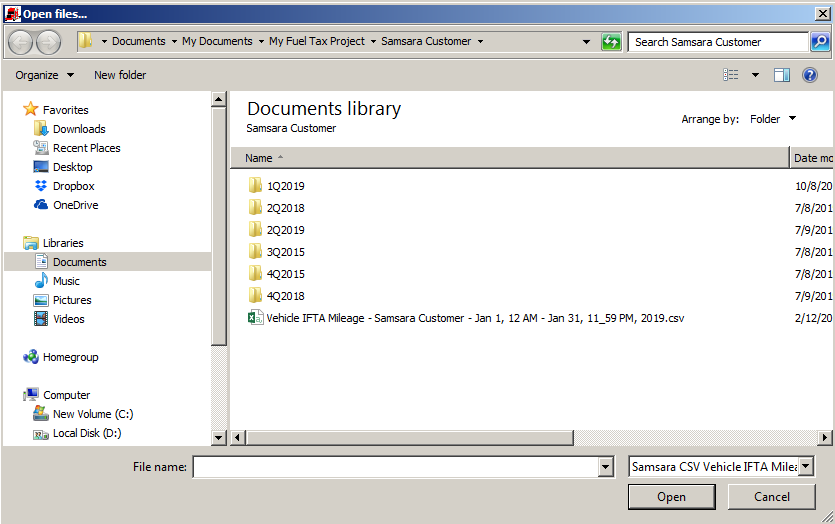835x524 pixels.
Task: Change view using the view icon
Action: pos(731,75)
